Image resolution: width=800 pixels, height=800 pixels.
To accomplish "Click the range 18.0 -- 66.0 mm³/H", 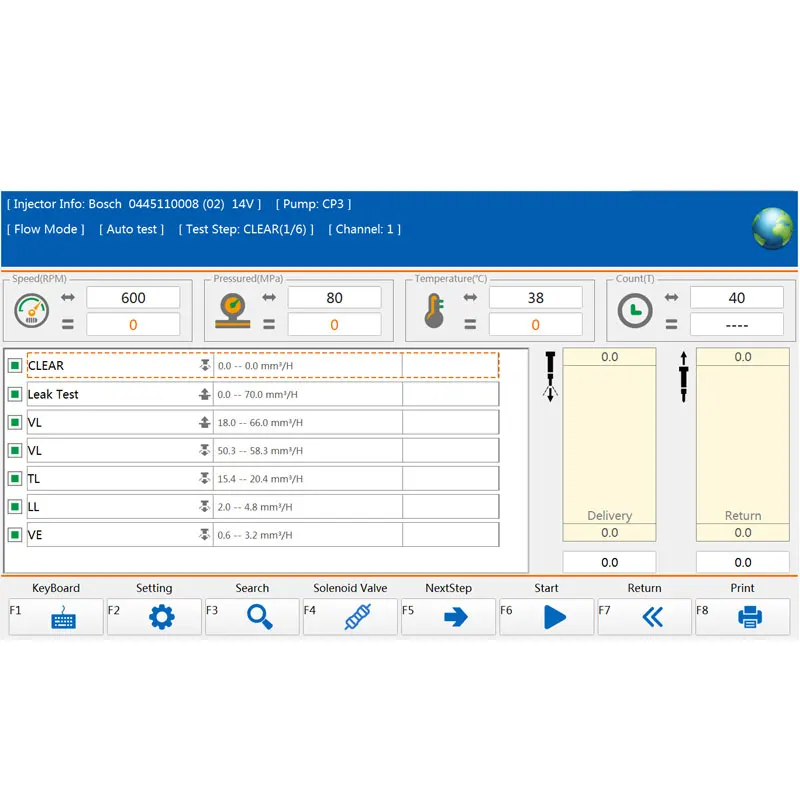I will click(260, 422).
